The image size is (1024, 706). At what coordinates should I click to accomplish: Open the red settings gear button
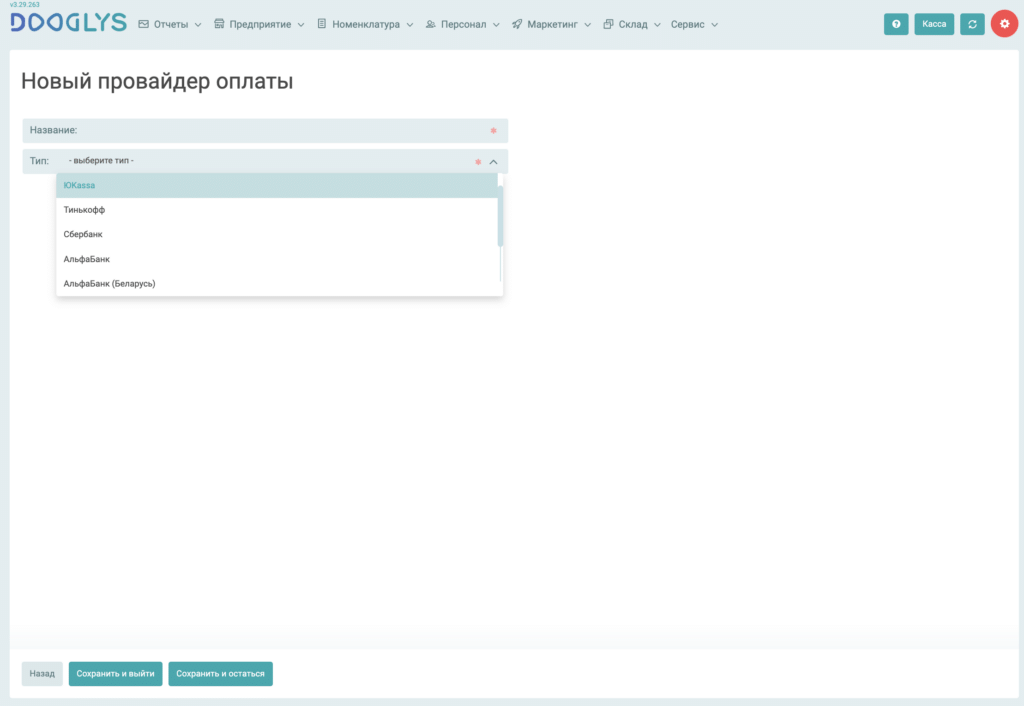1004,24
